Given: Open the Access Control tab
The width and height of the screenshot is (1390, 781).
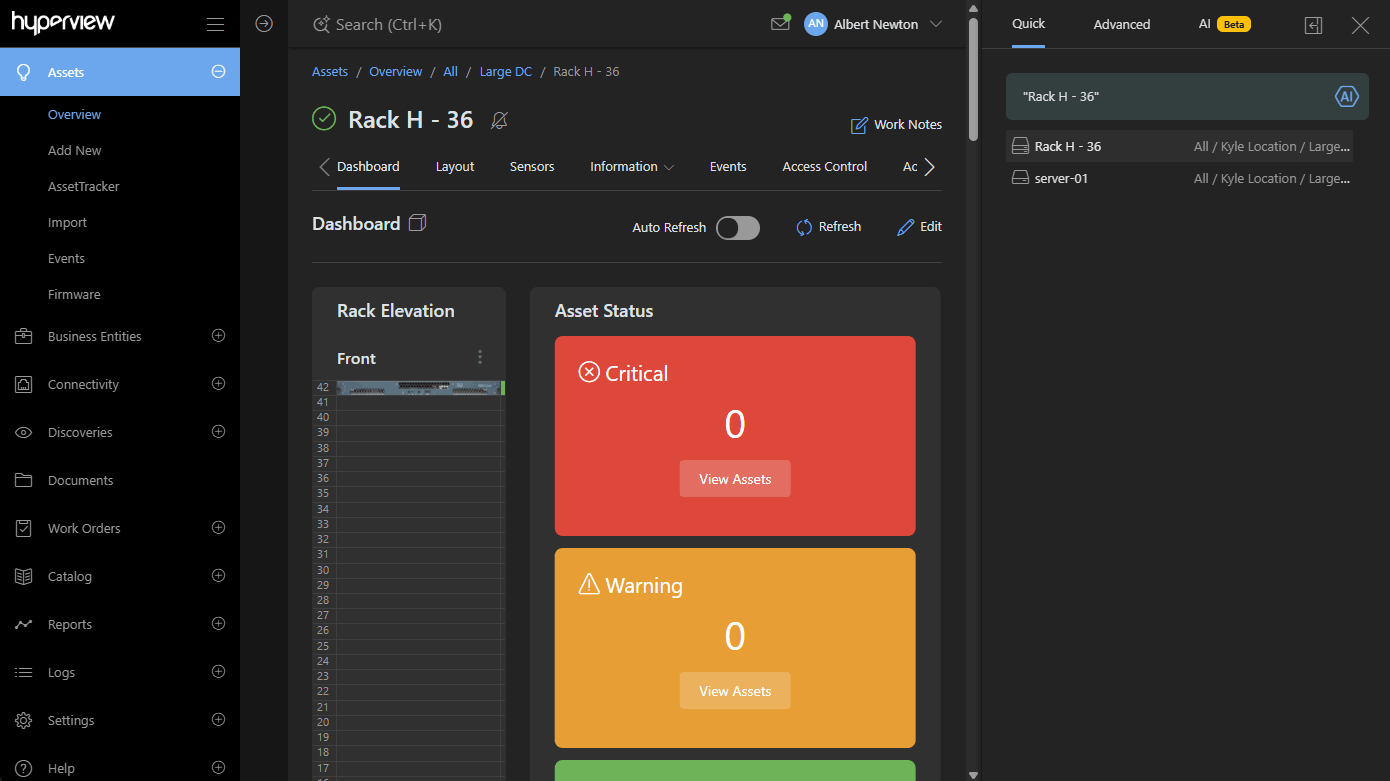Looking at the screenshot, I should pos(825,167).
